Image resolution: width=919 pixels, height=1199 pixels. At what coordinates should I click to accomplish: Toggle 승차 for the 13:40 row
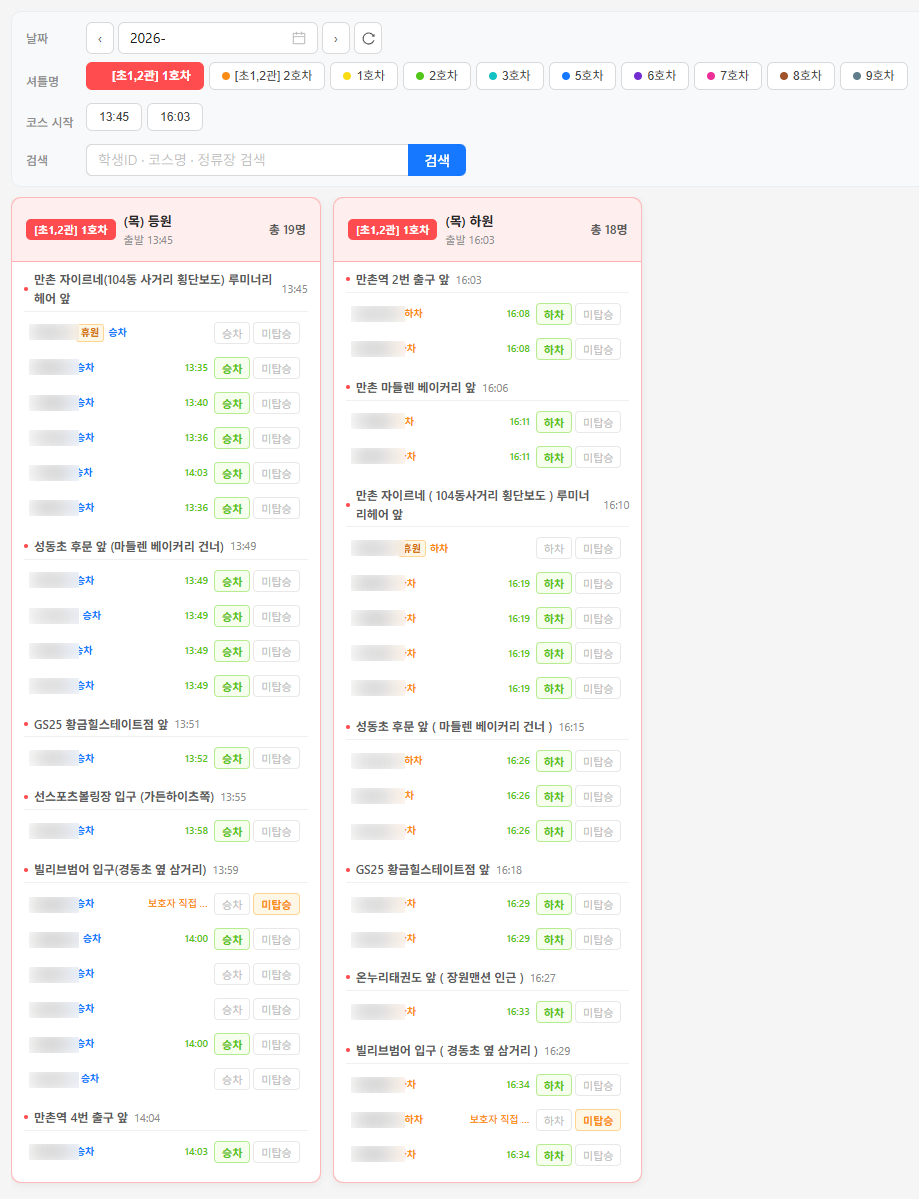click(x=232, y=404)
